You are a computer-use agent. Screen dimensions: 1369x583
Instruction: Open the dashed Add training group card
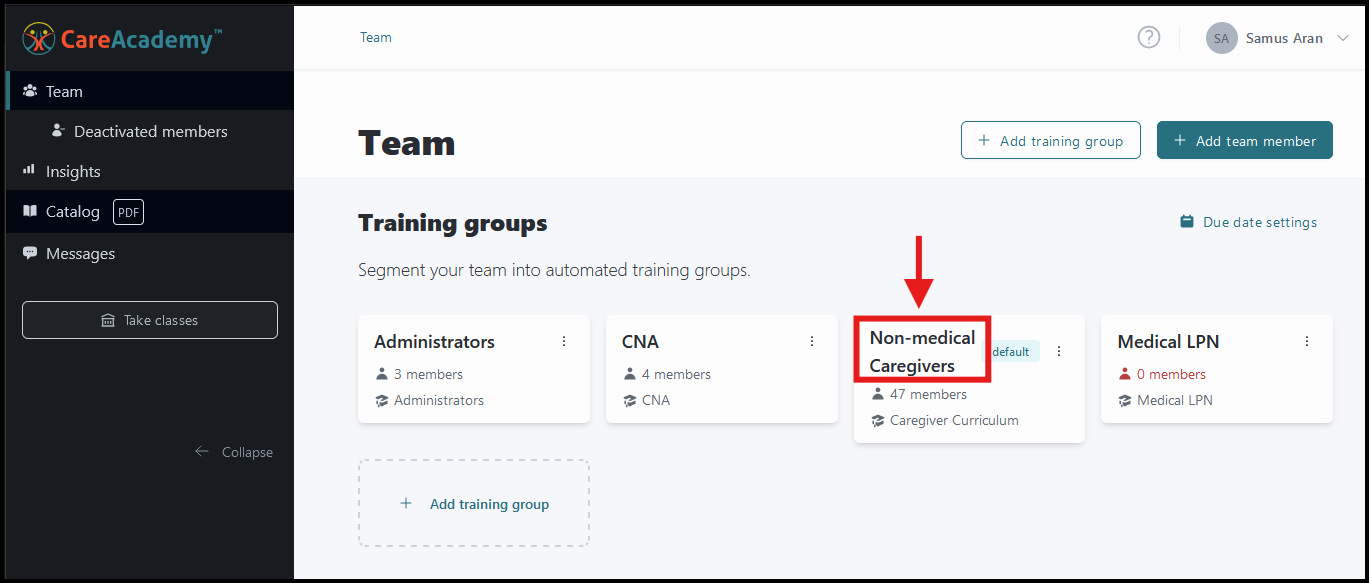point(473,503)
